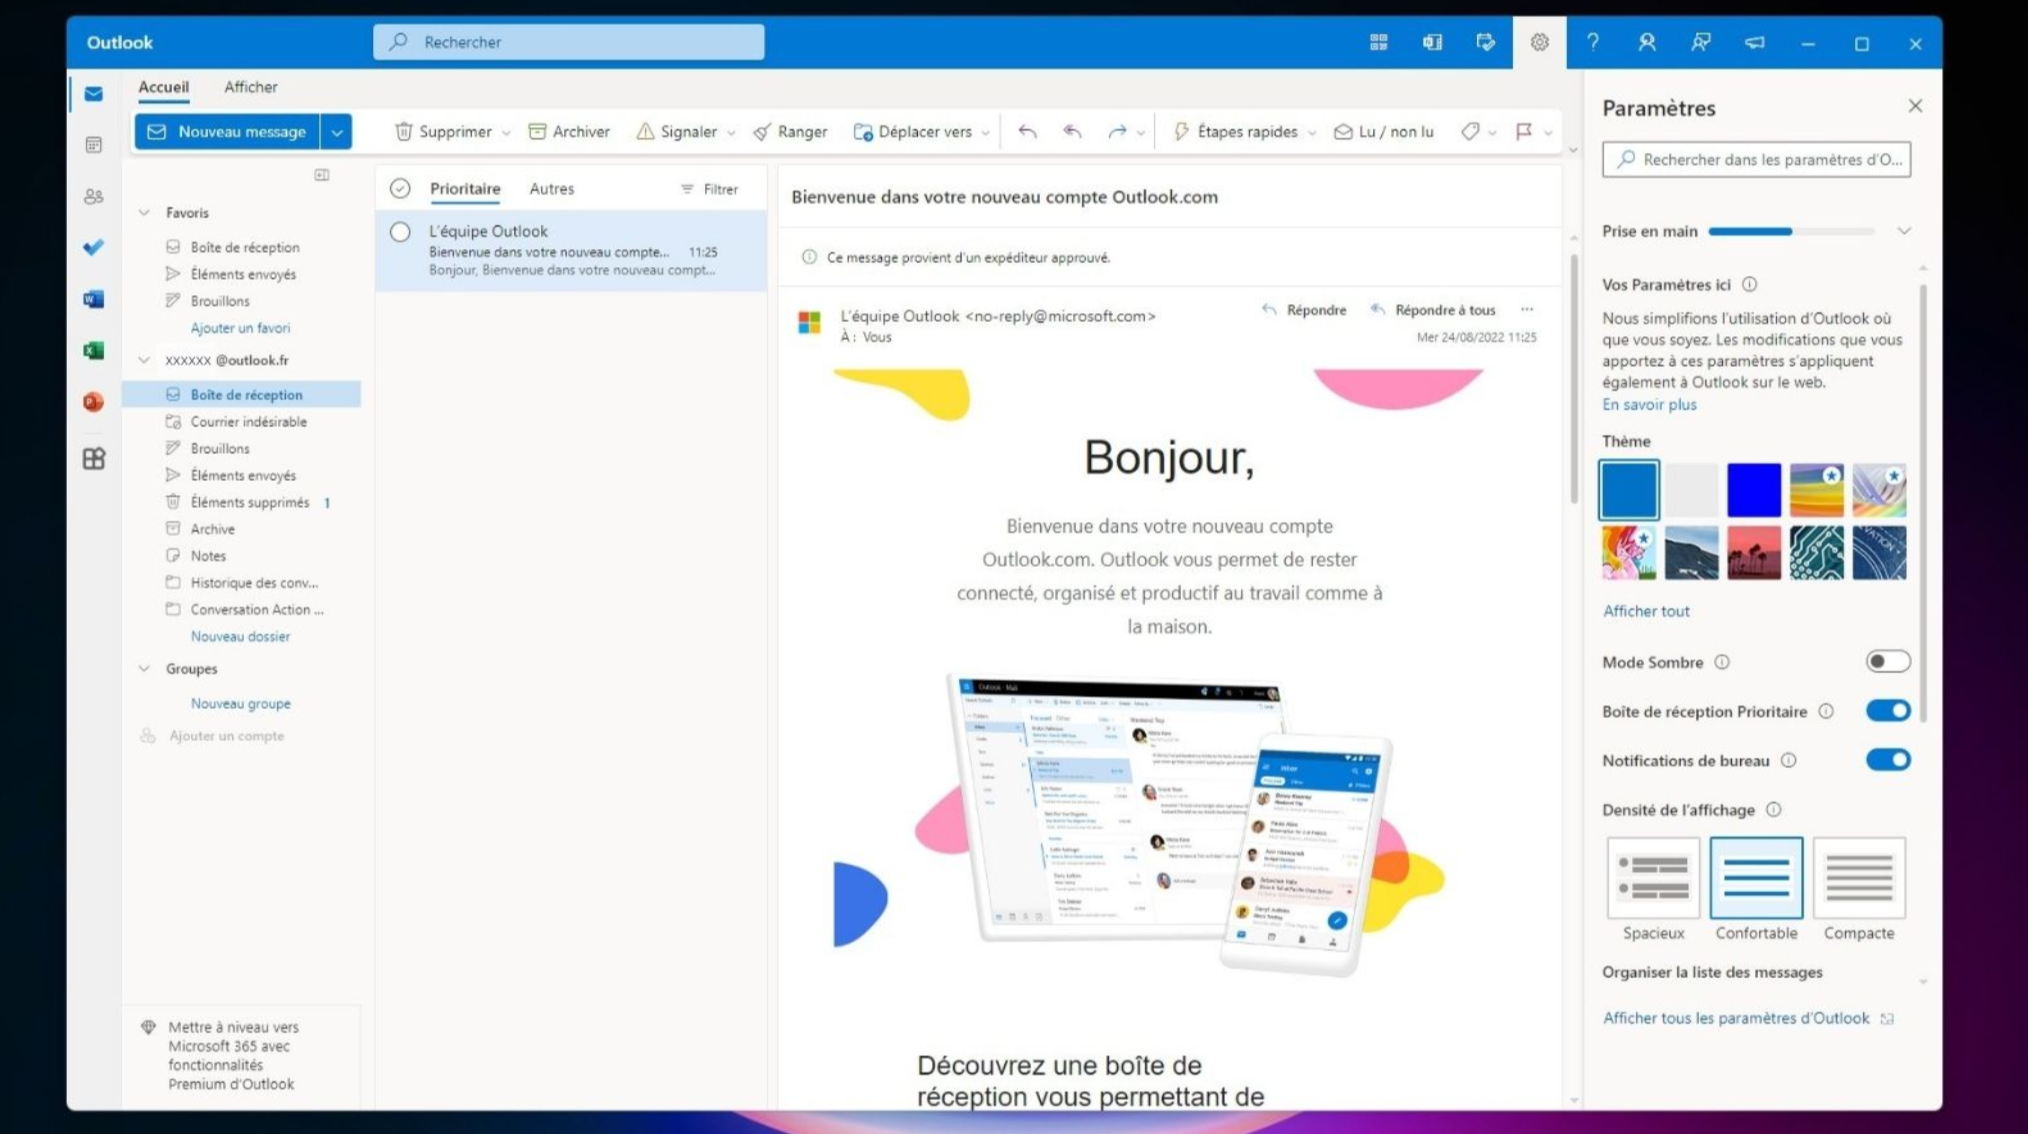Enable Mode Sombre
This screenshot has width=2028, height=1134.
(1886, 661)
